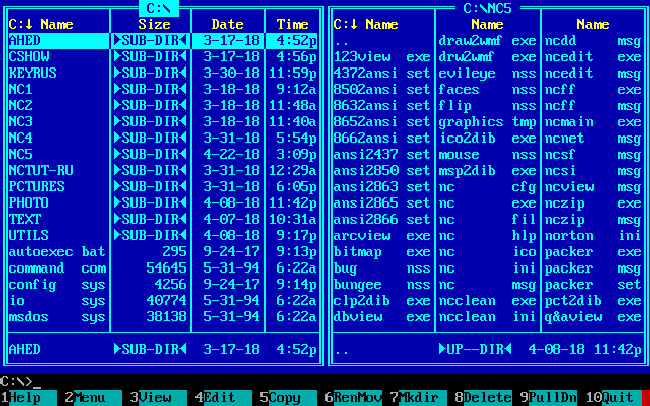Select the bug nss file
The height and width of the screenshot is (406, 650).
(382, 268)
